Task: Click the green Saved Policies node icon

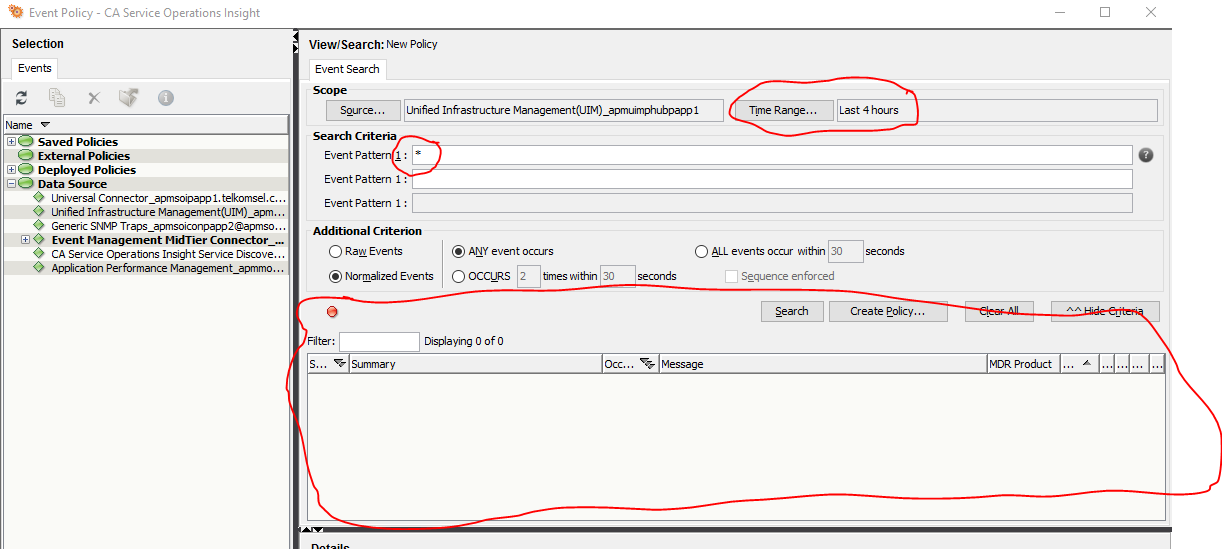Action: tap(26, 141)
